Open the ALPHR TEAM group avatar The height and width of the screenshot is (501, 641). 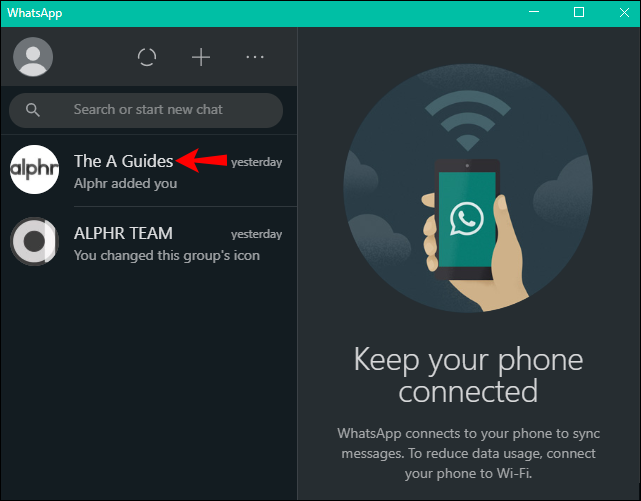[34, 242]
